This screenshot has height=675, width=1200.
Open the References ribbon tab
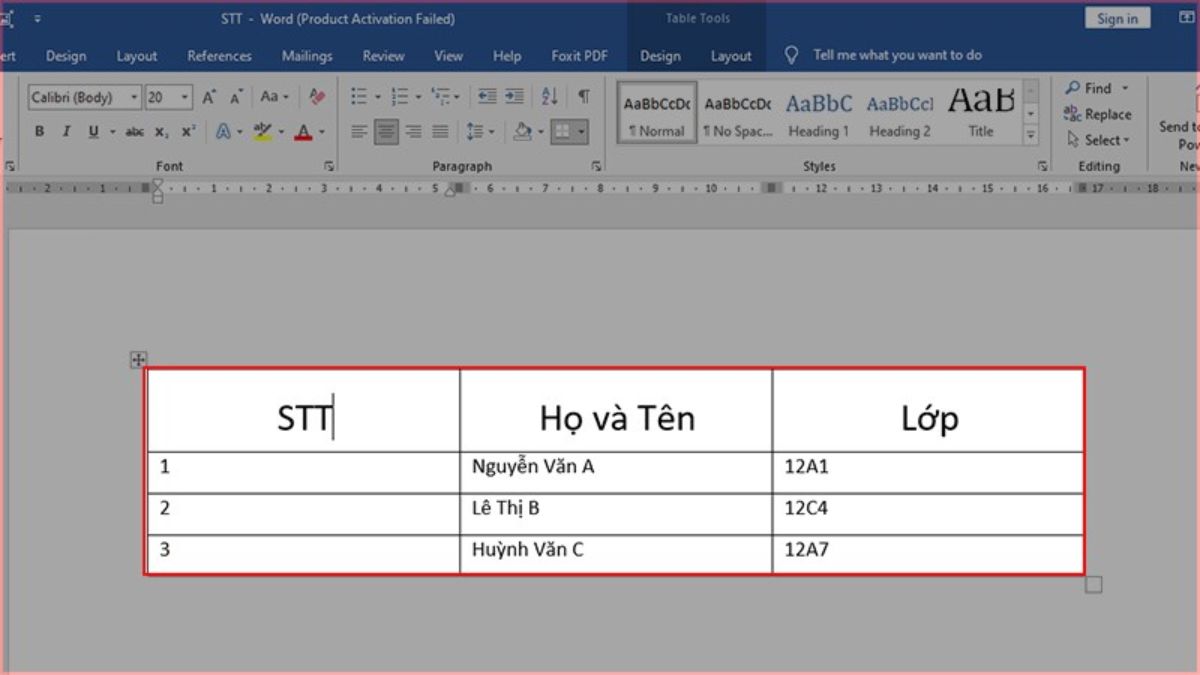click(219, 56)
